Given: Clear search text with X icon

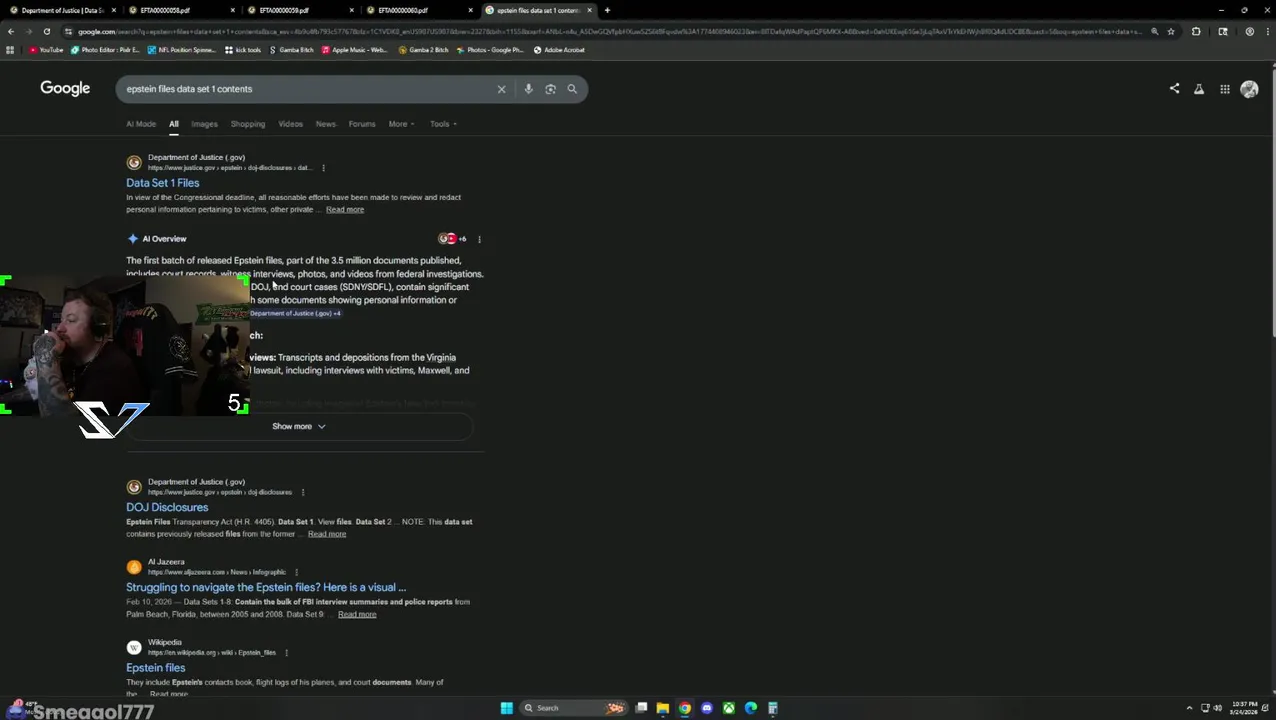Looking at the screenshot, I should (502, 89).
